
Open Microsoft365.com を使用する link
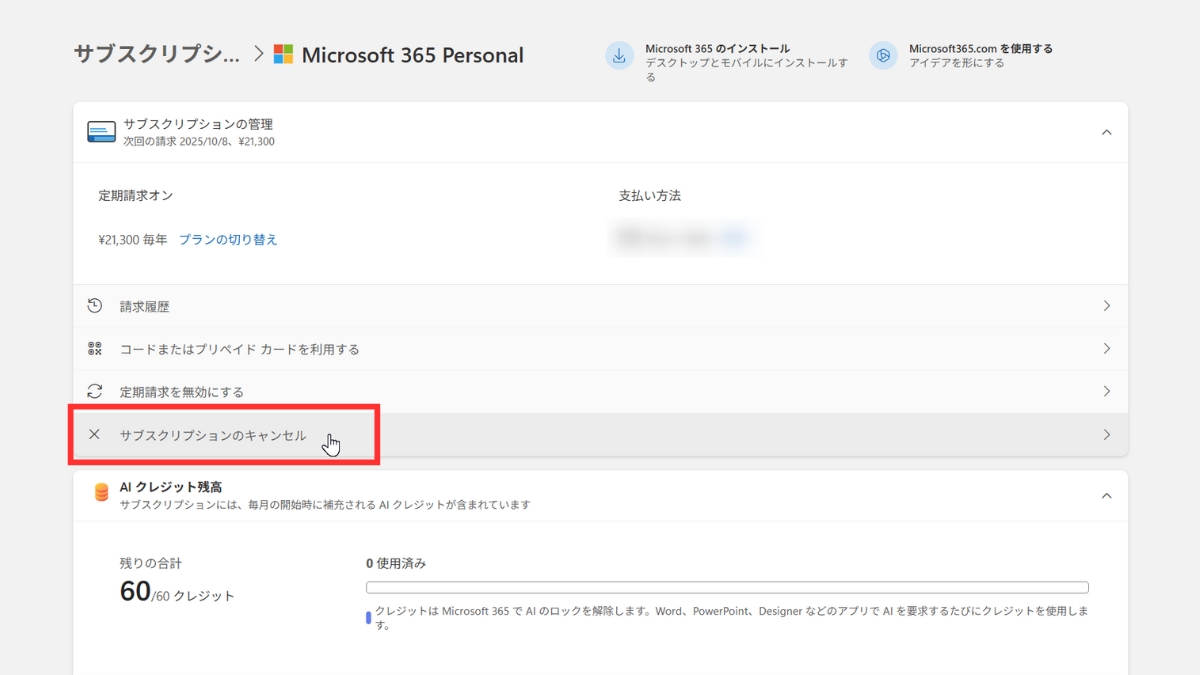point(981,48)
